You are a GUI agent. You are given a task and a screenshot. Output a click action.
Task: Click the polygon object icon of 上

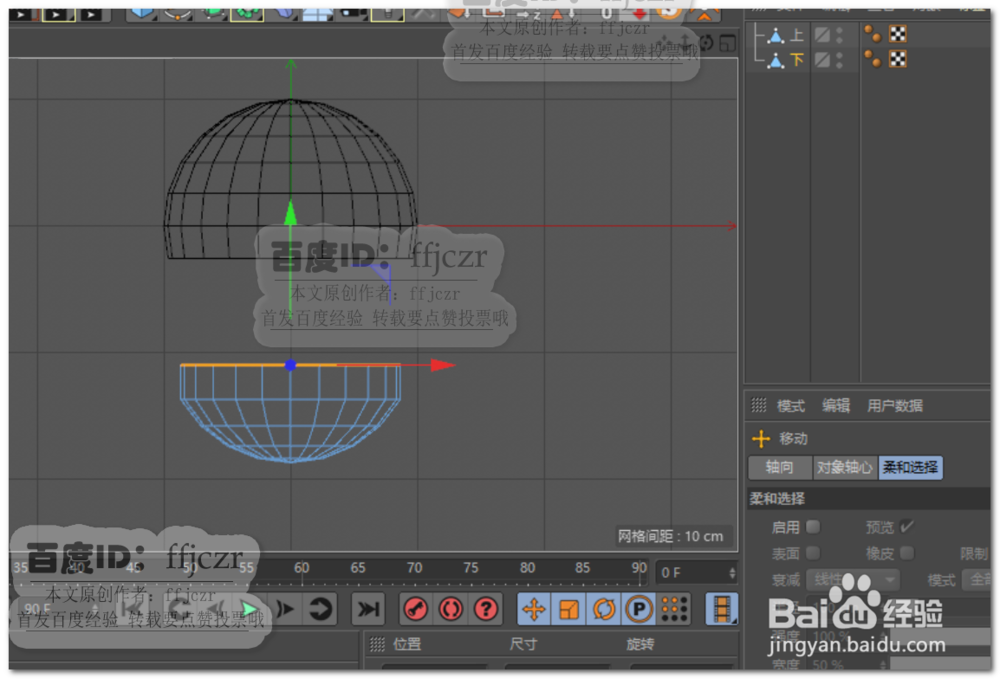(776, 36)
